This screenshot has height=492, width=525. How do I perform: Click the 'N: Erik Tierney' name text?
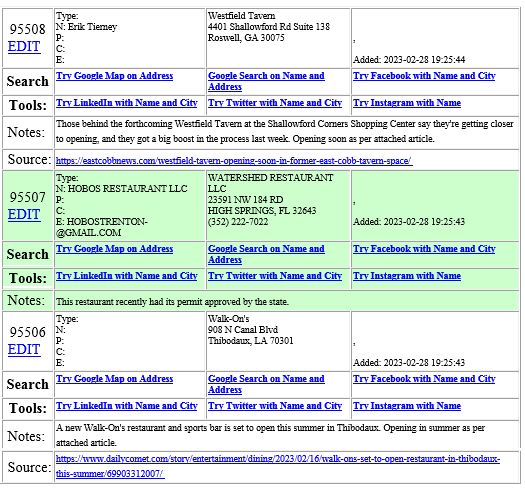pyautogui.click(x=86, y=27)
